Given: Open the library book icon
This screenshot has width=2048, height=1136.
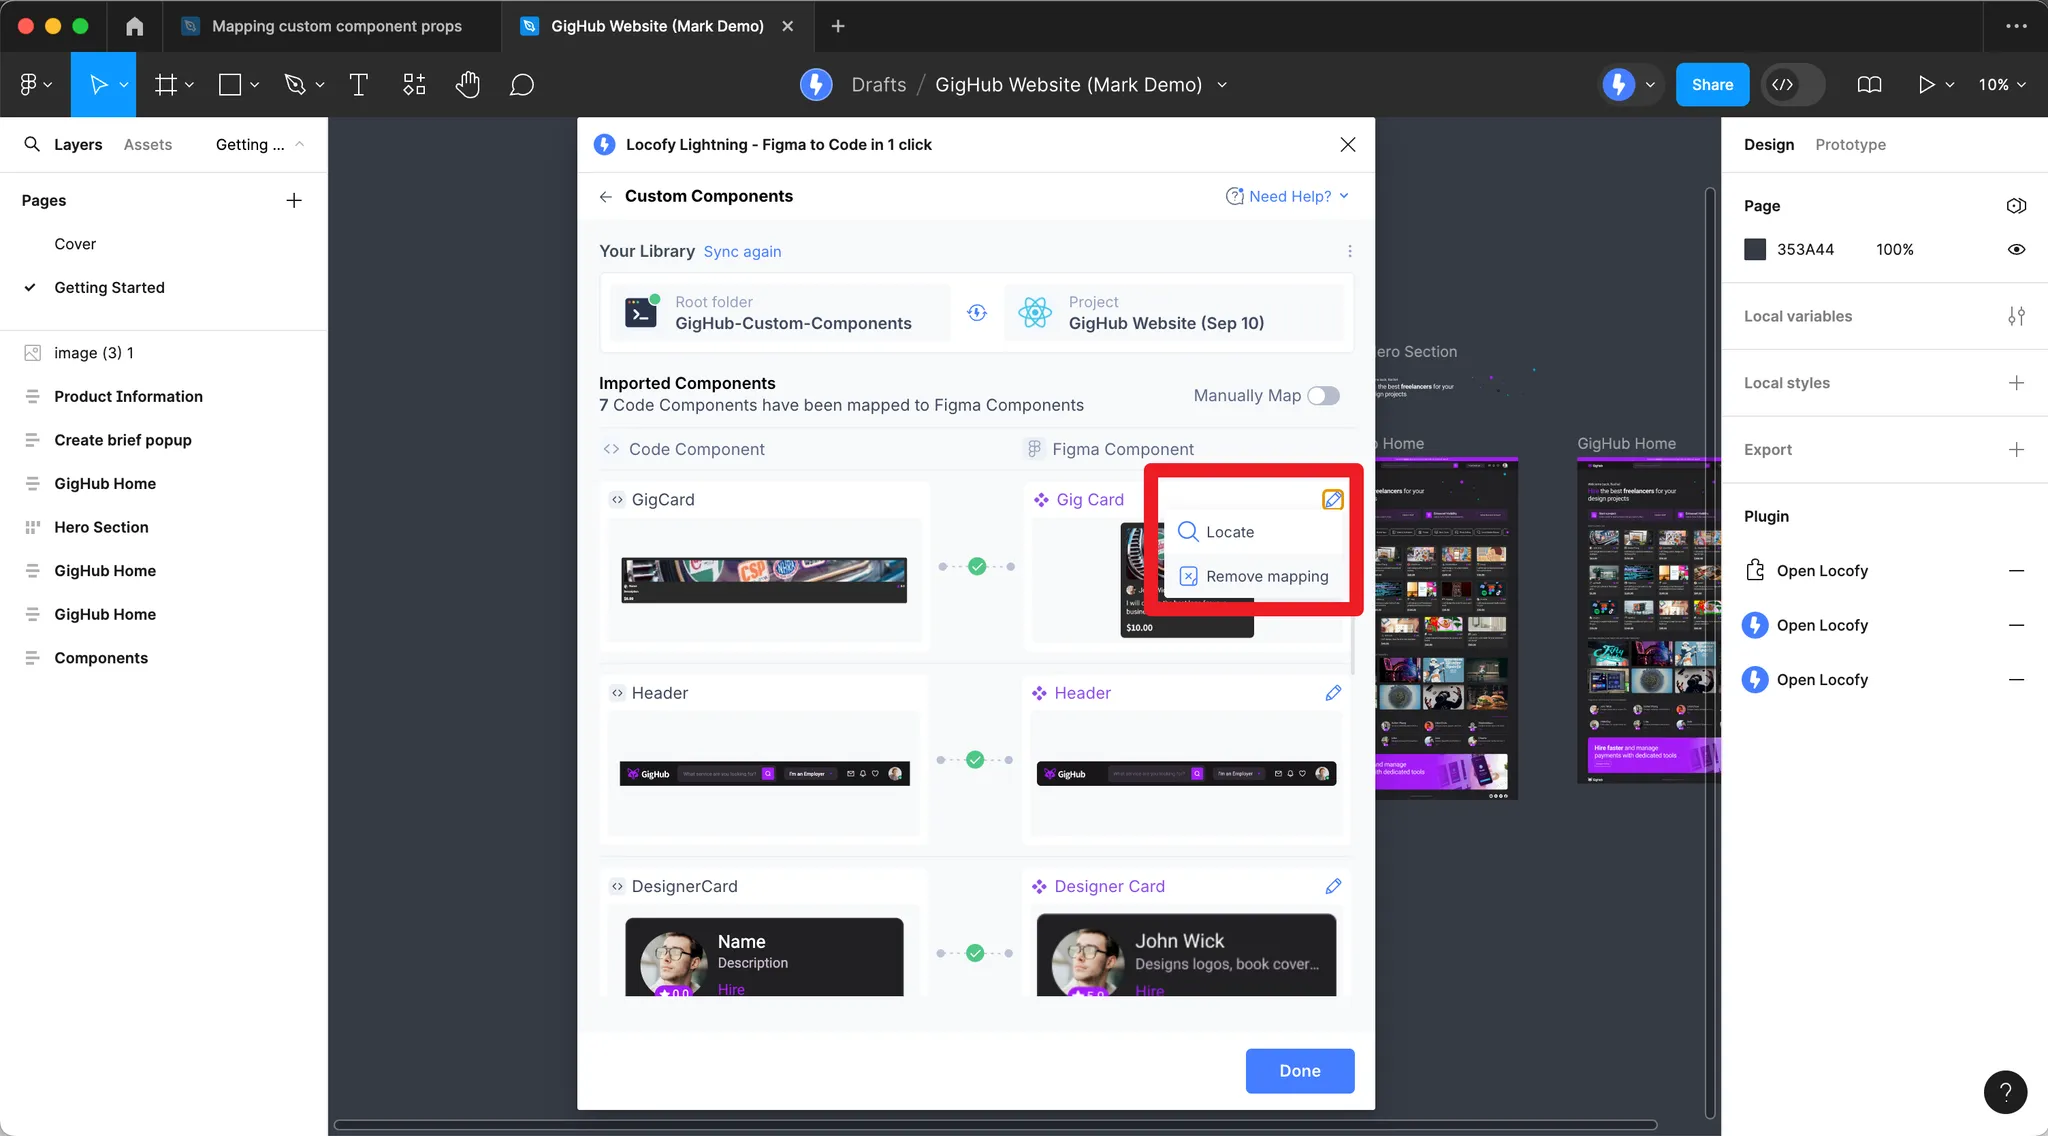Looking at the screenshot, I should (x=1868, y=85).
